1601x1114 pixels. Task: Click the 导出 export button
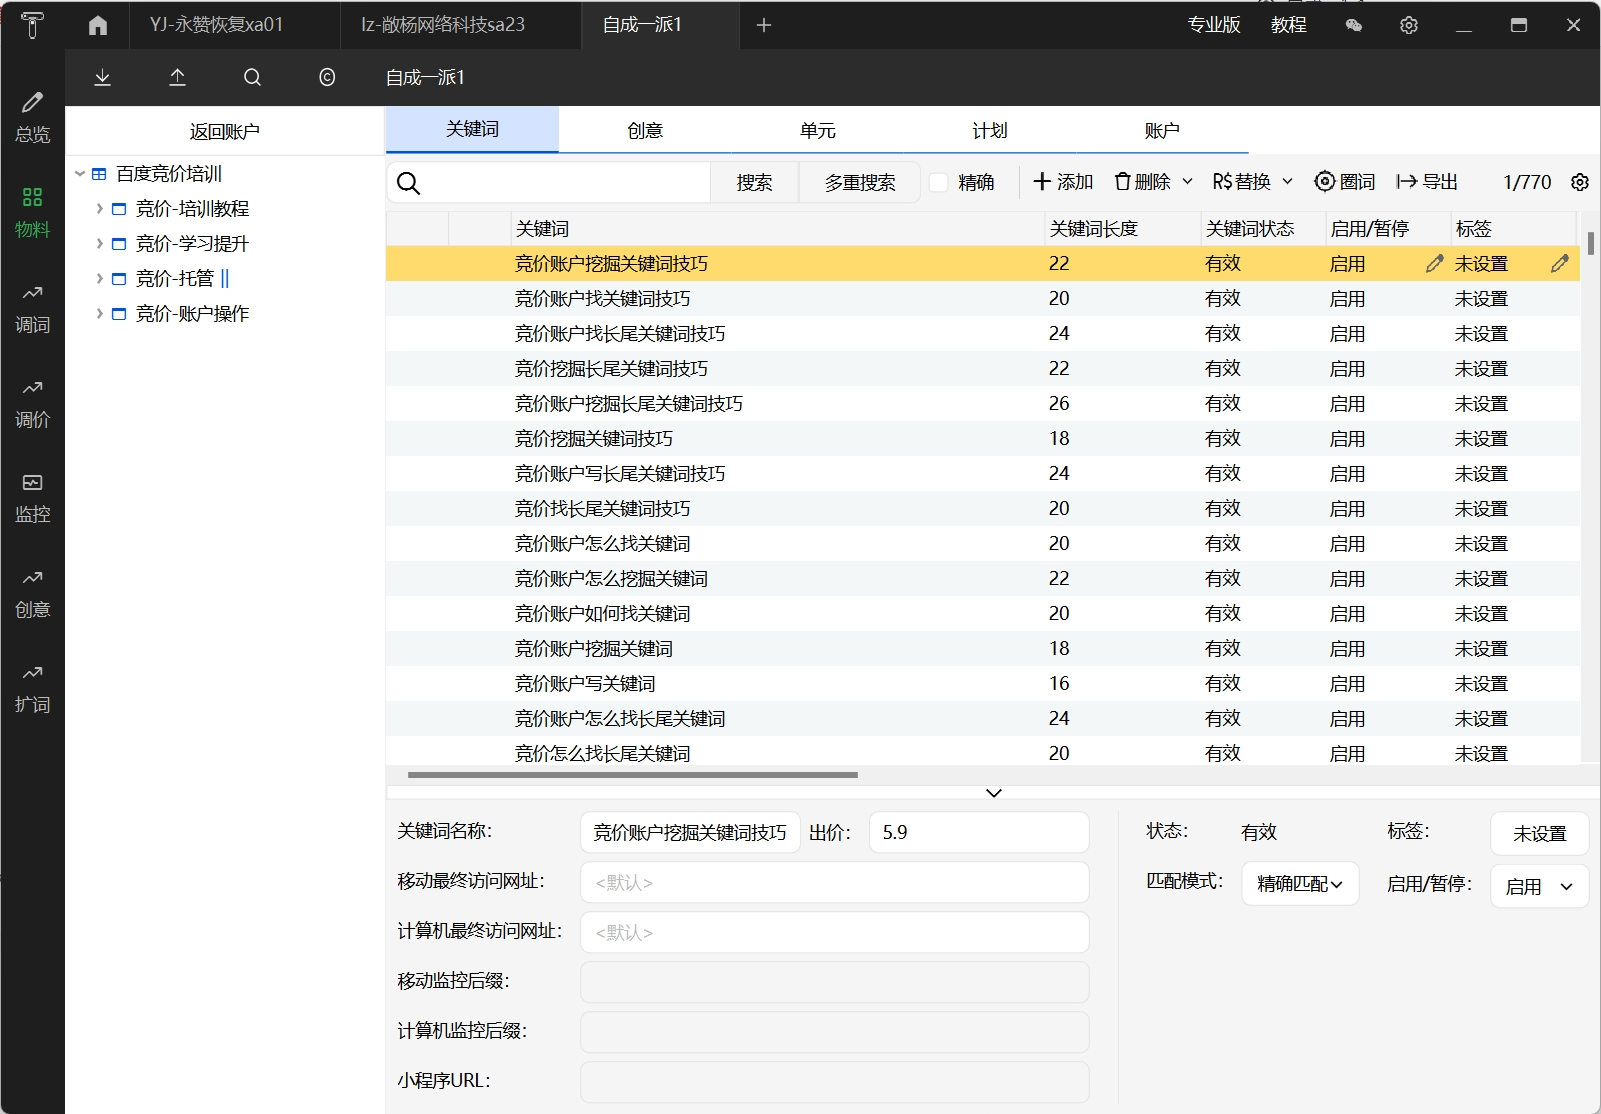1427,182
